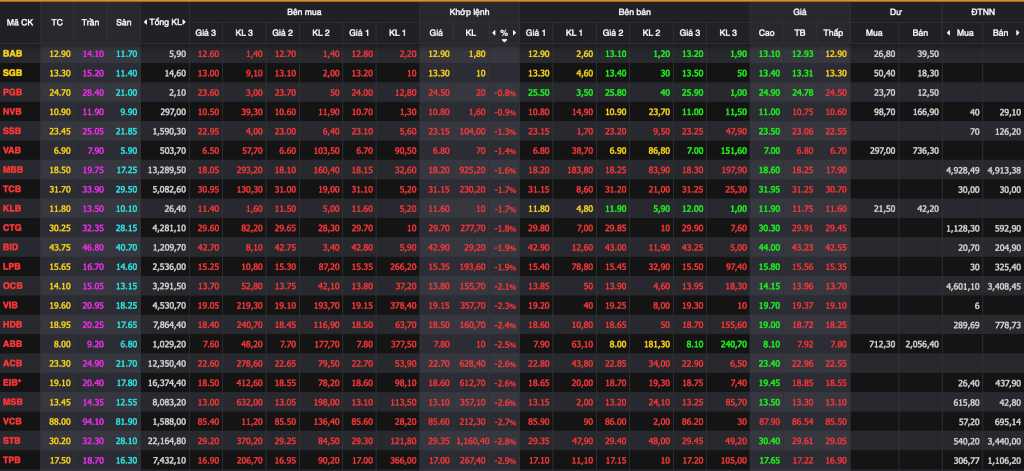This screenshot has width=1024, height=471.
Task: Sort by the Mã CK column header
Action: [20, 22]
